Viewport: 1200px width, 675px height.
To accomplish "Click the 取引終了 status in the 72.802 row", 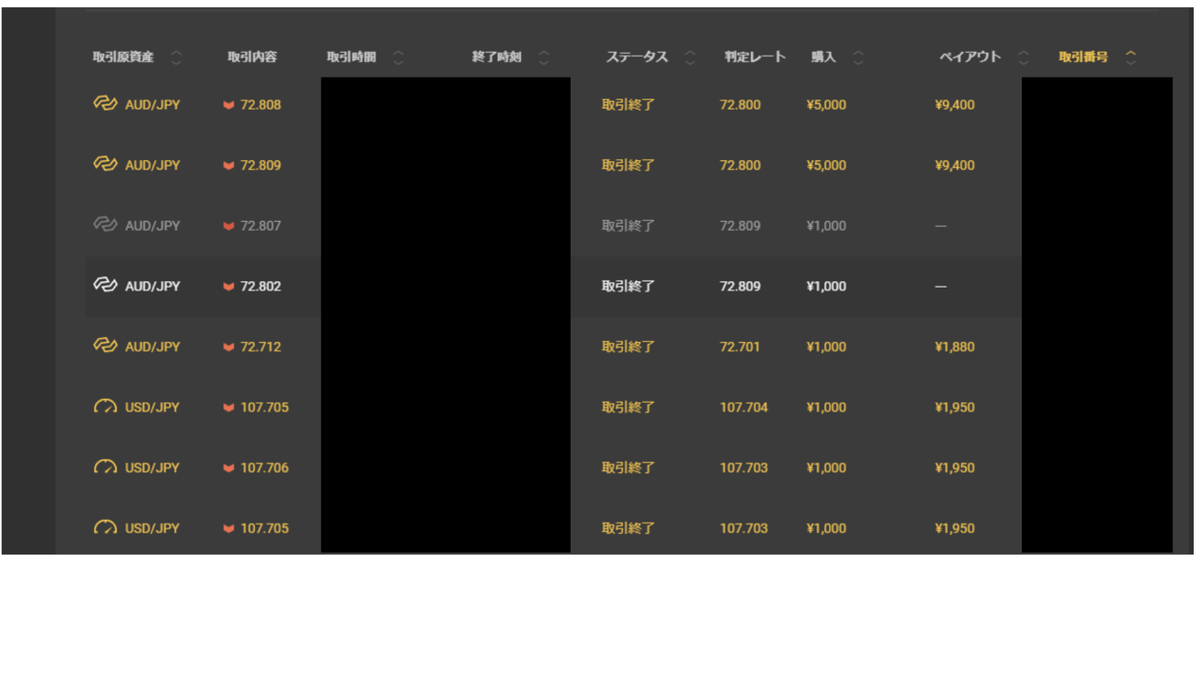I will [628, 286].
